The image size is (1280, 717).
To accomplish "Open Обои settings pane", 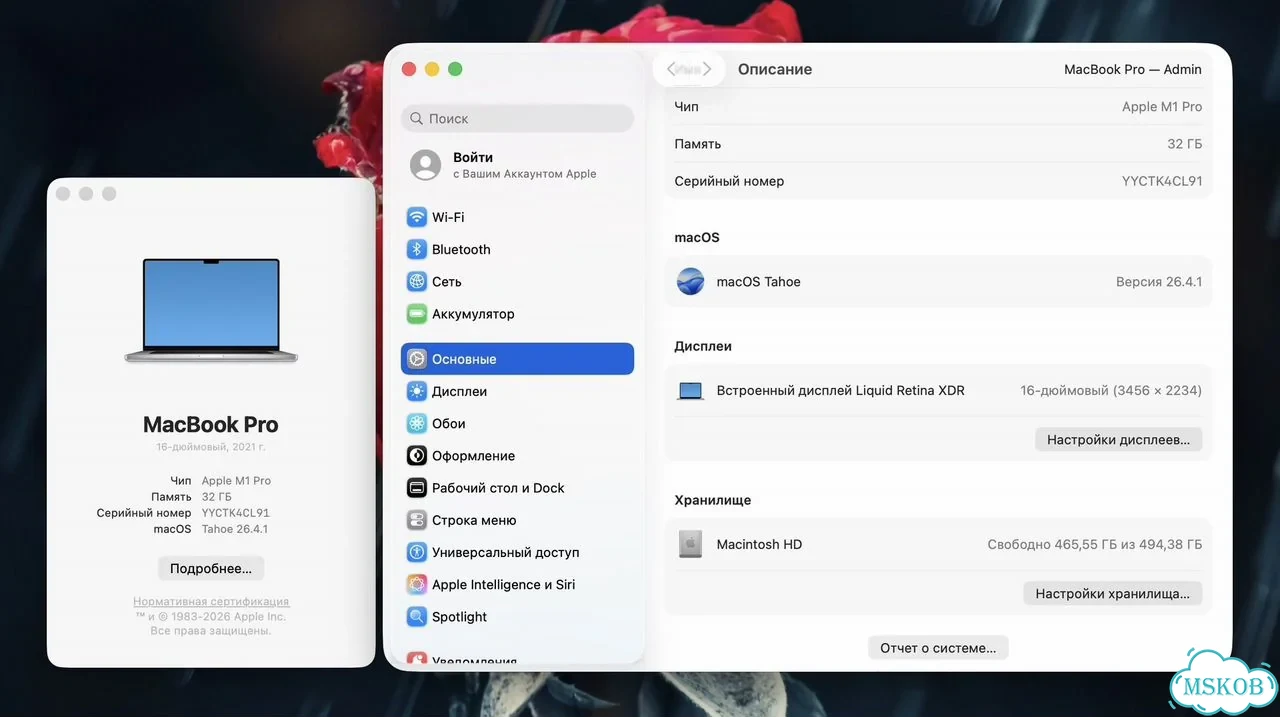I will [518, 423].
